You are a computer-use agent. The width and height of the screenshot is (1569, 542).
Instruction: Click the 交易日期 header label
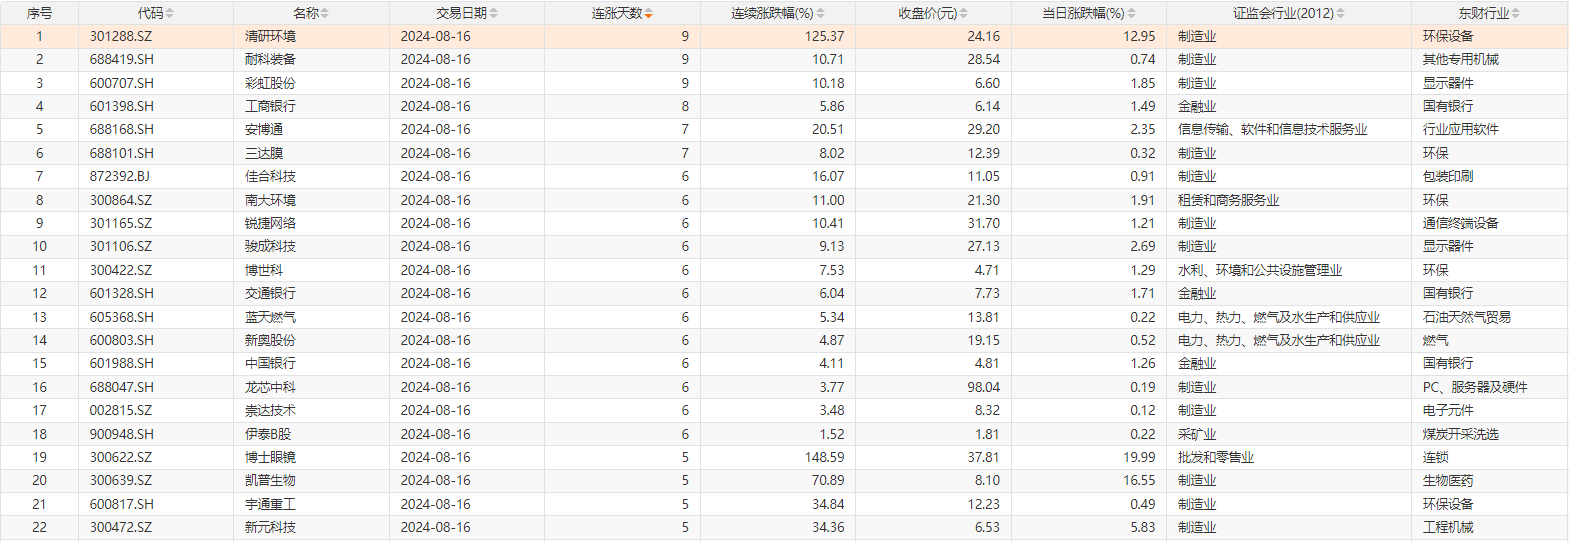pyautogui.click(x=462, y=13)
